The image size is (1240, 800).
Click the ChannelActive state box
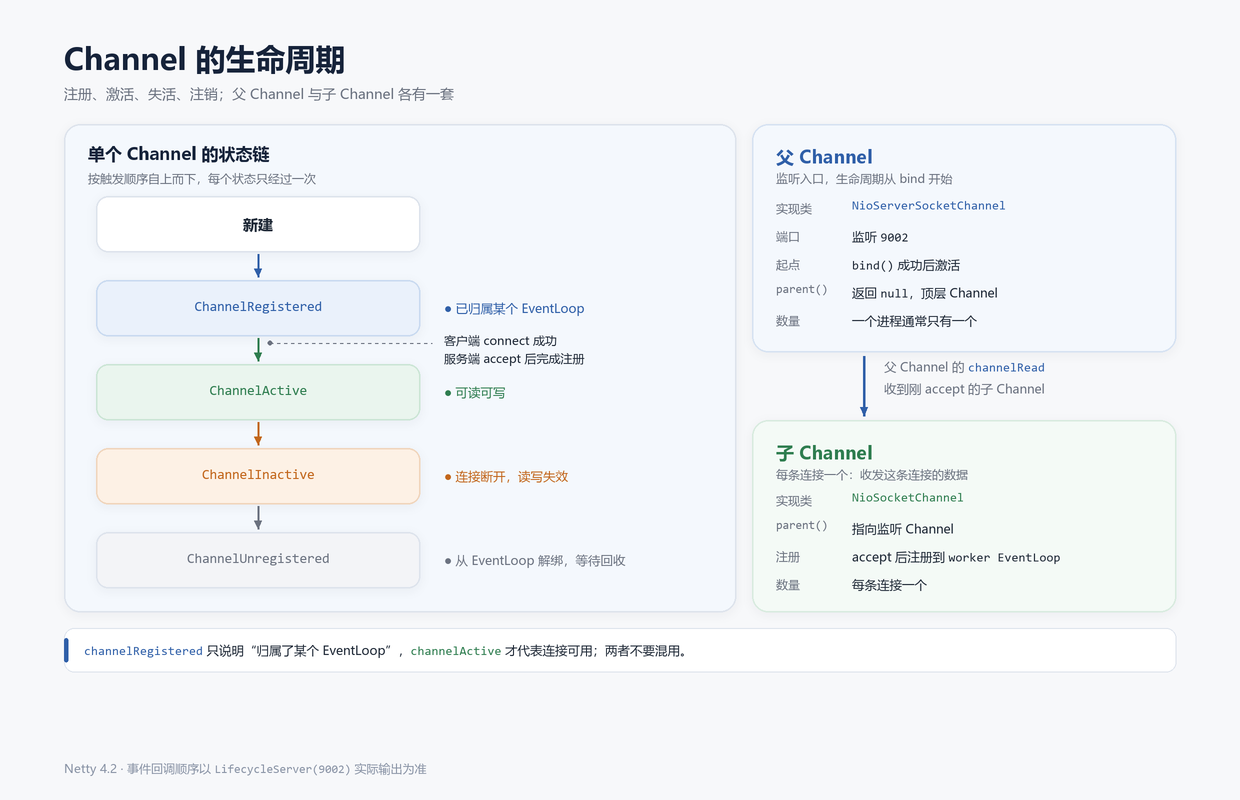258,392
